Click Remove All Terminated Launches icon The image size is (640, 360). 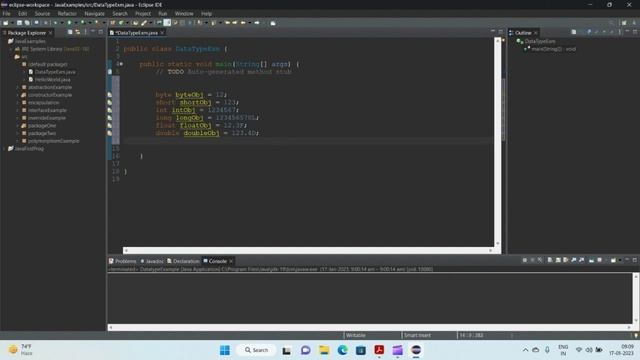coord(540,260)
